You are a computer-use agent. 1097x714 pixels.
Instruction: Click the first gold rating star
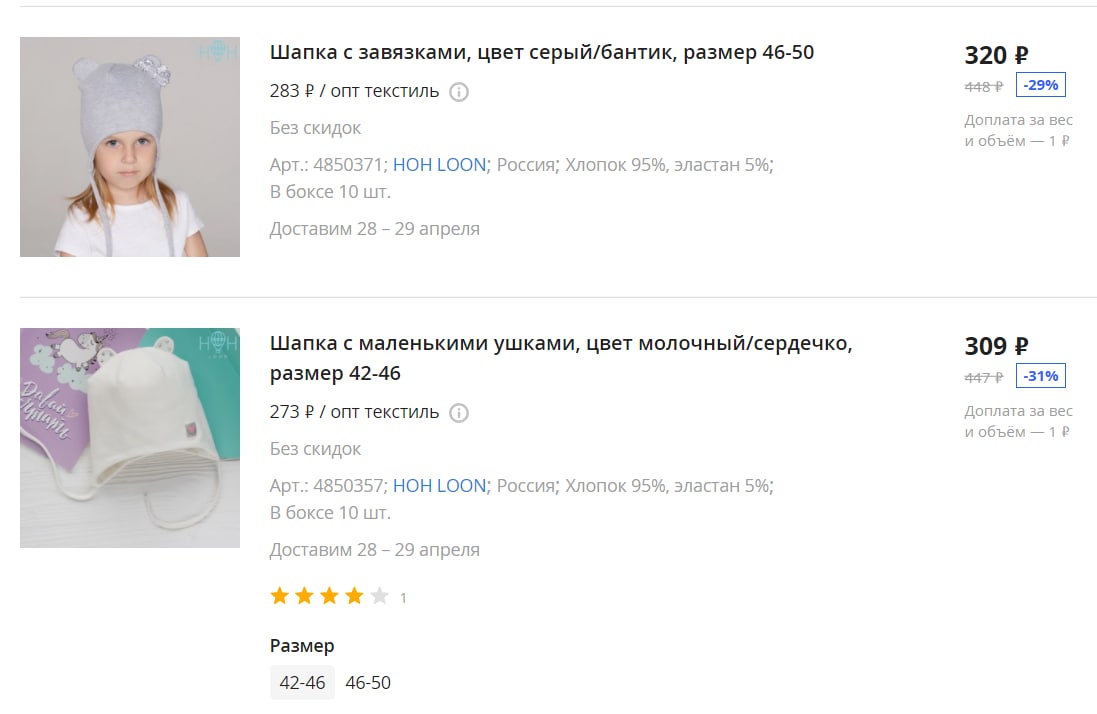coord(280,596)
